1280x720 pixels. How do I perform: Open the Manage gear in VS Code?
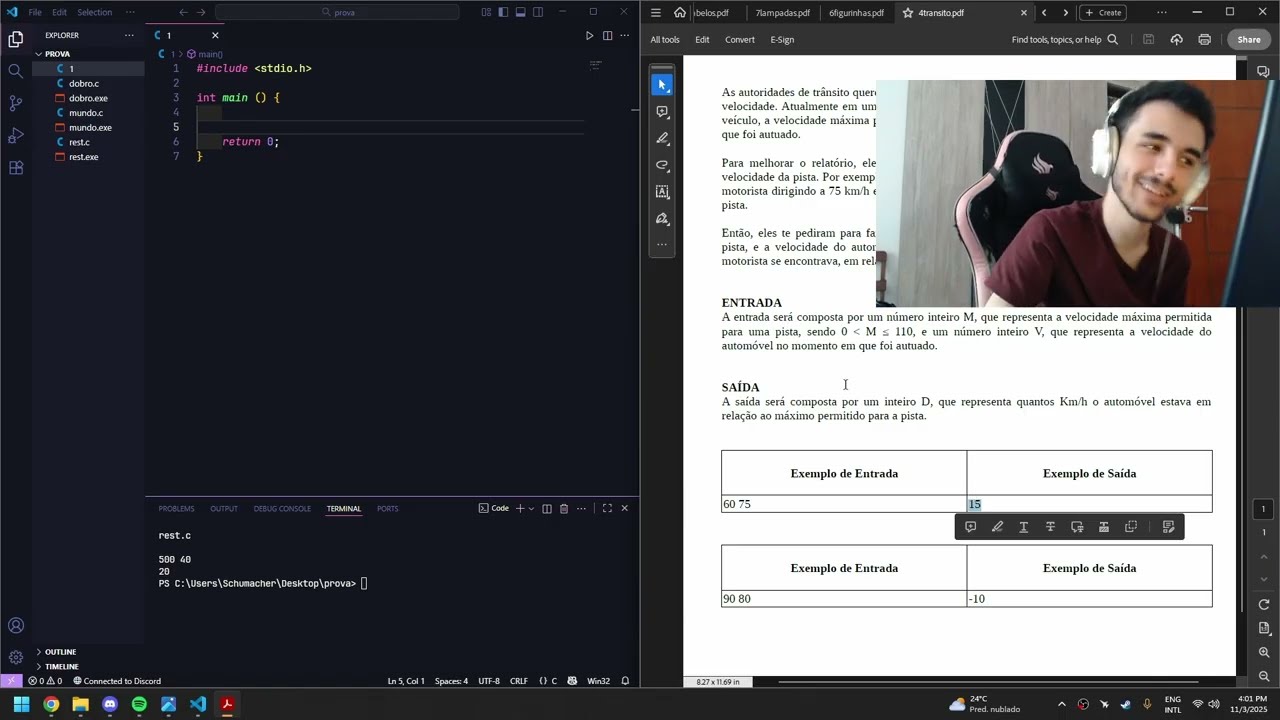(x=15, y=658)
